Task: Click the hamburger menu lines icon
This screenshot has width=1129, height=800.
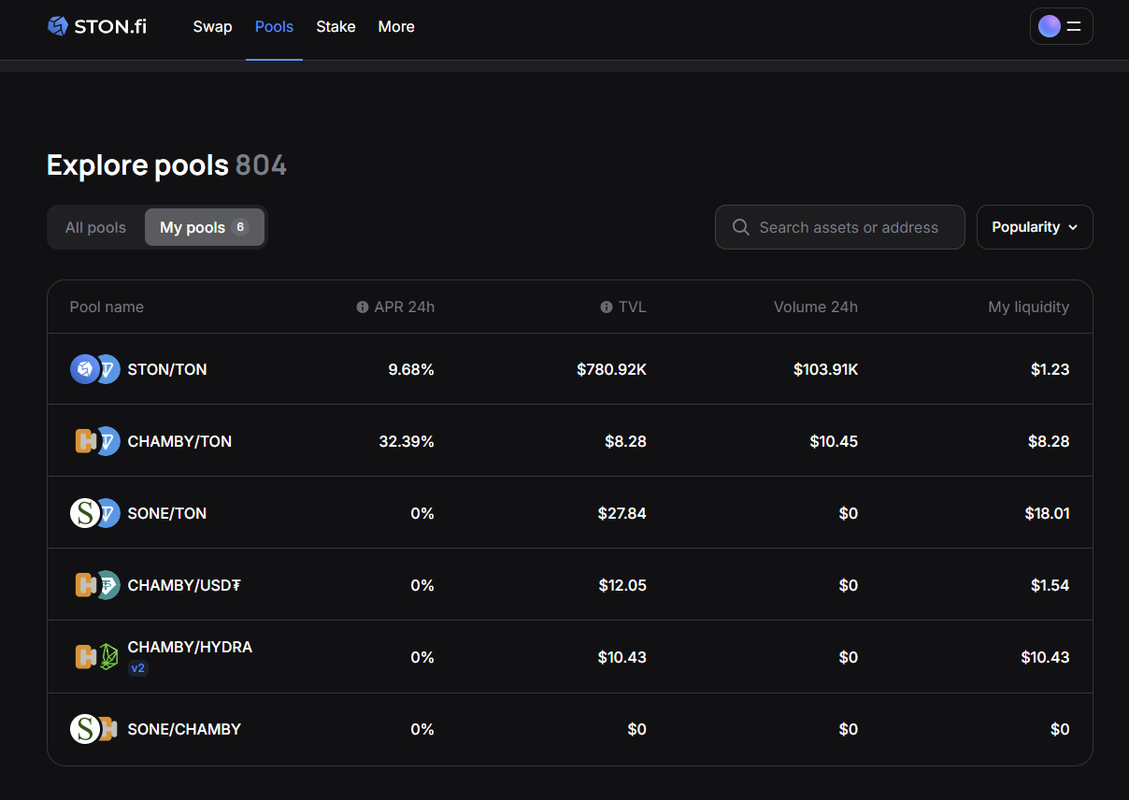Action: (1074, 27)
